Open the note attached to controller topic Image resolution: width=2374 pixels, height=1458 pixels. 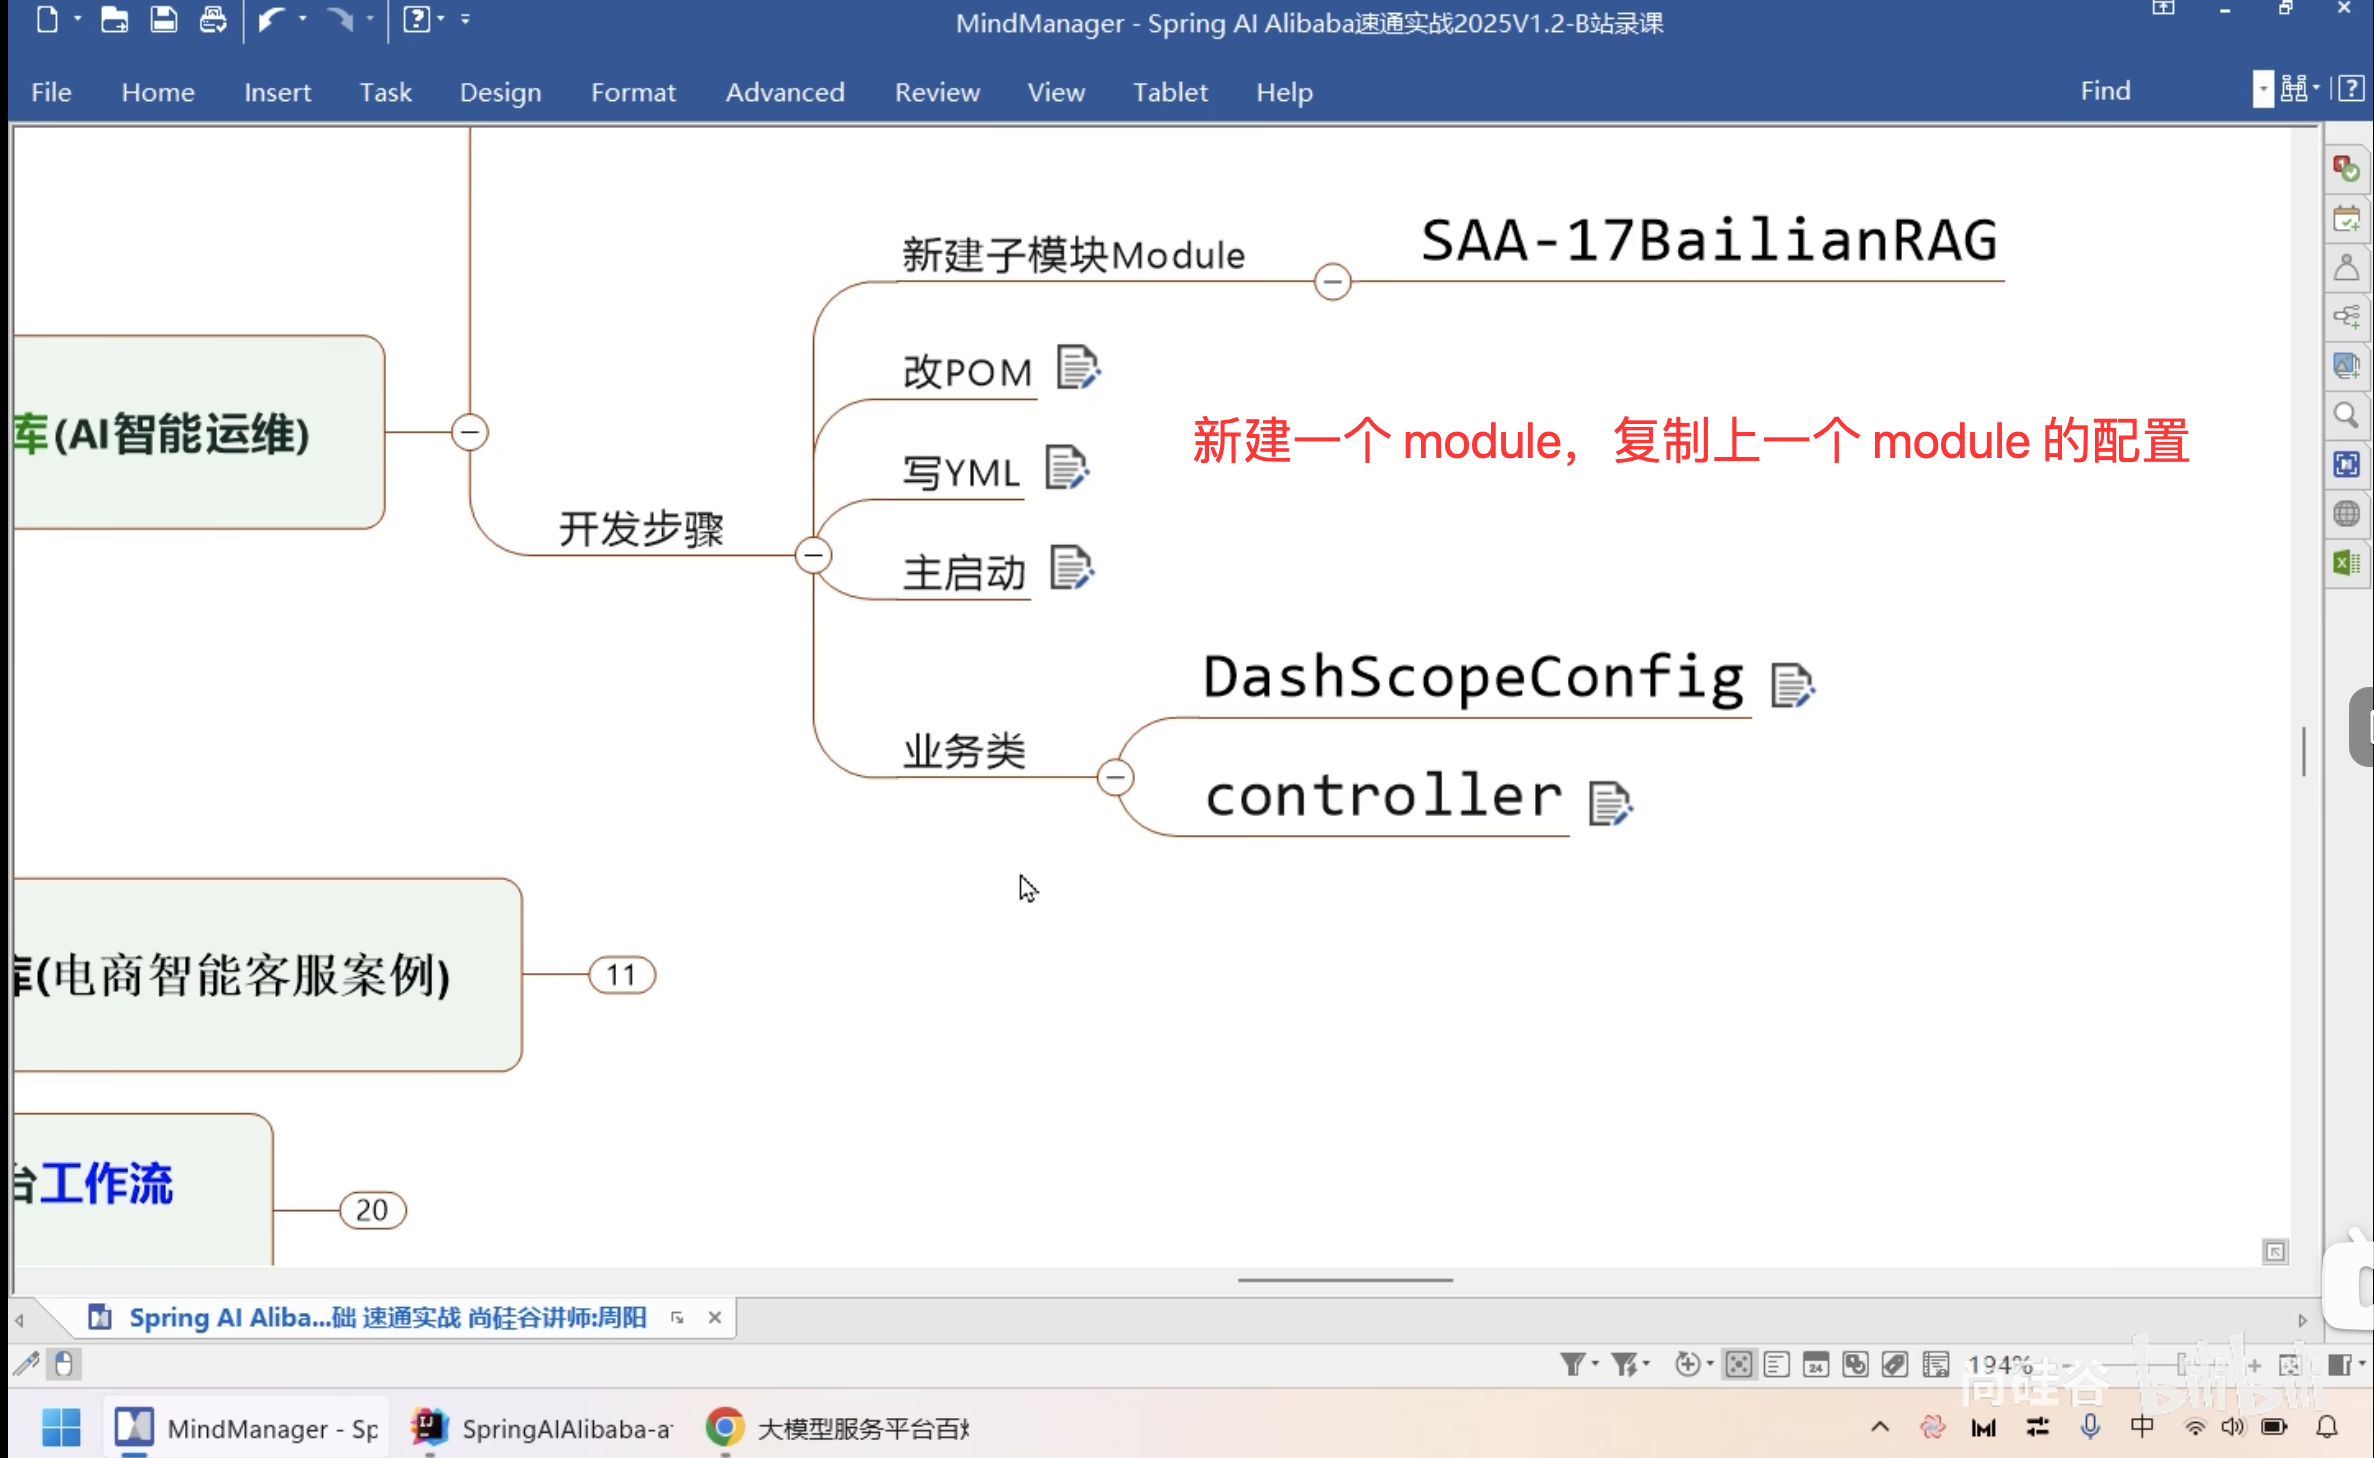1609,803
